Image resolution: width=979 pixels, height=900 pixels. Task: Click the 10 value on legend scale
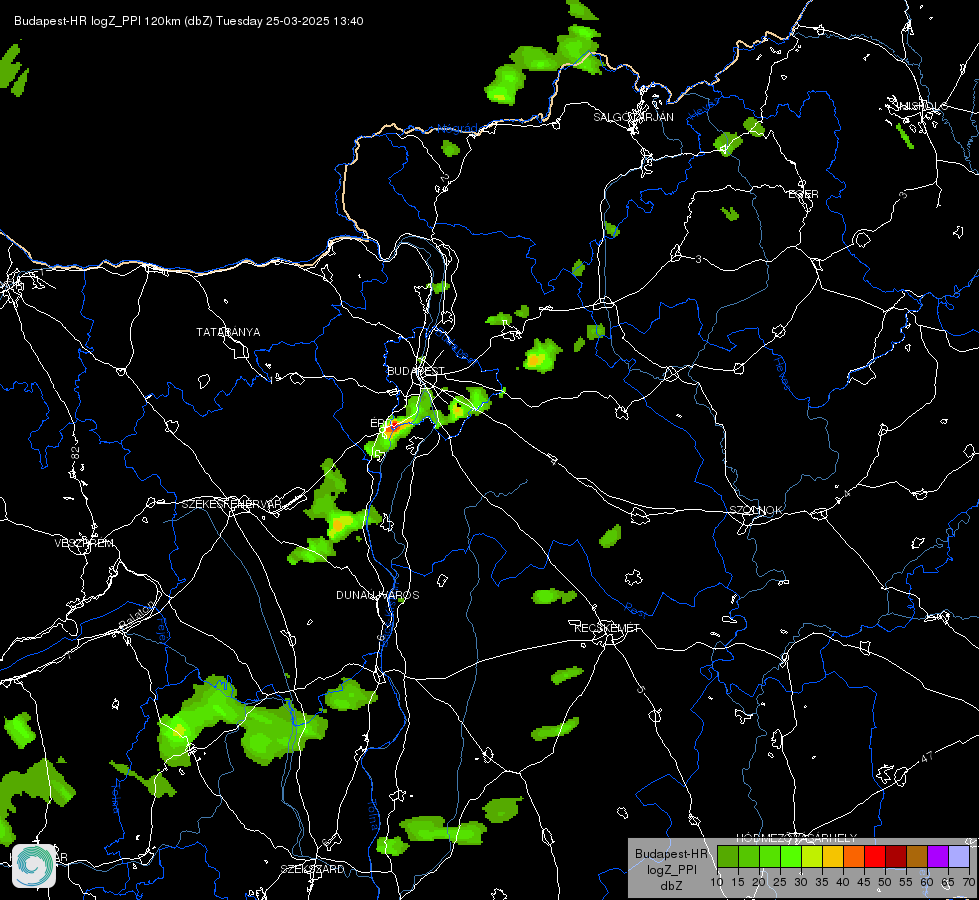(x=717, y=882)
